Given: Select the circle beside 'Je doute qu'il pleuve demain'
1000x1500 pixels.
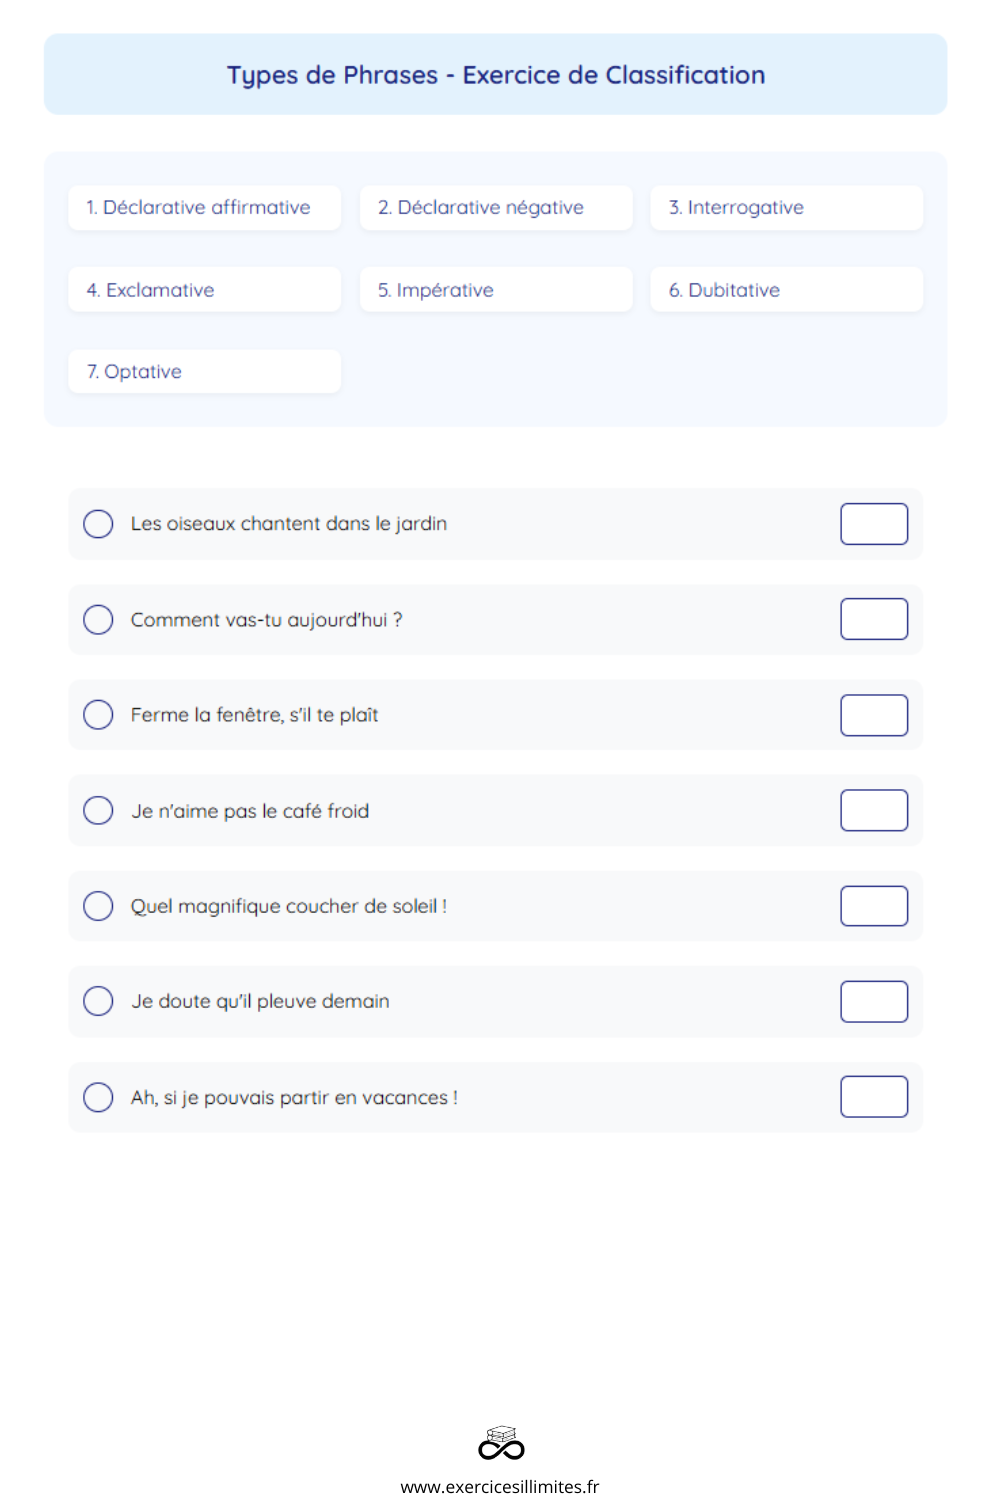Looking at the screenshot, I should [x=98, y=1001].
